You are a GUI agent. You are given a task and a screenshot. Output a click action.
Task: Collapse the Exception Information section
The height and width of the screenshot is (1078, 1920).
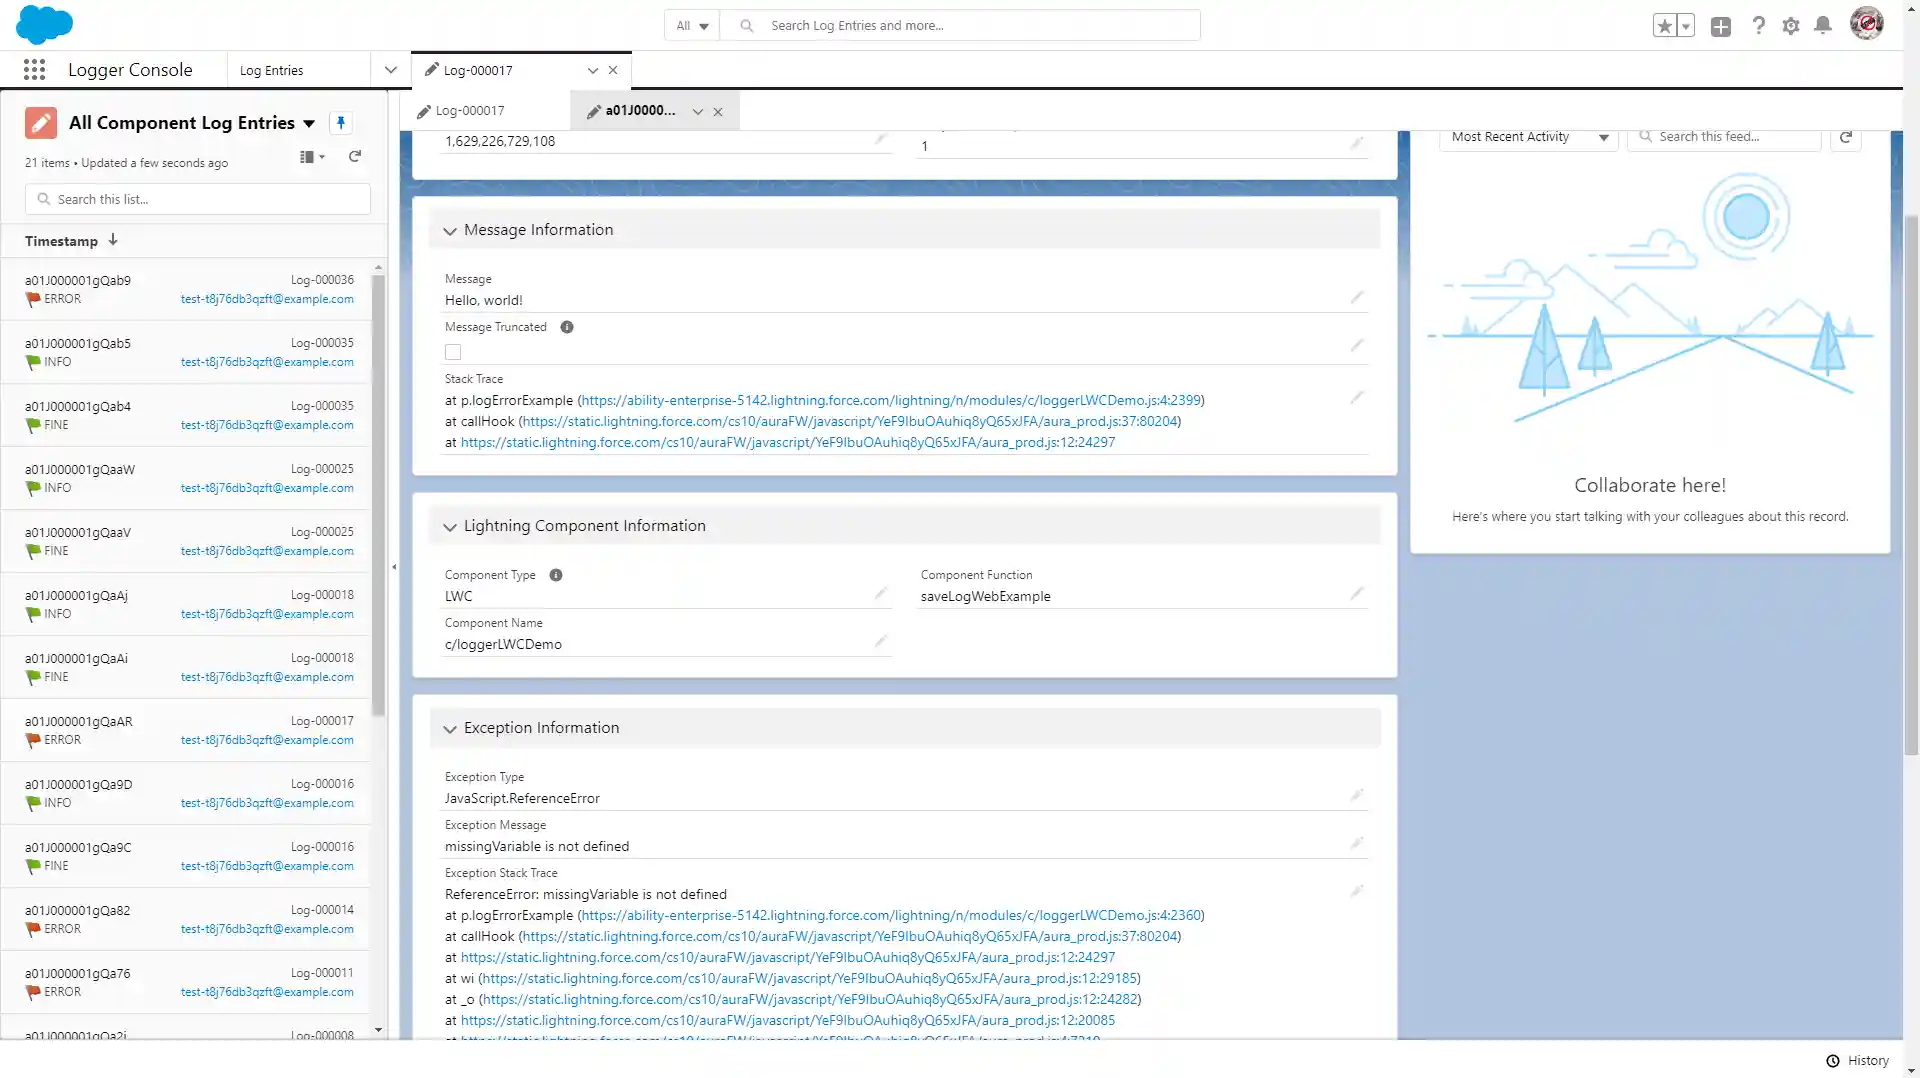tap(450, 729)
